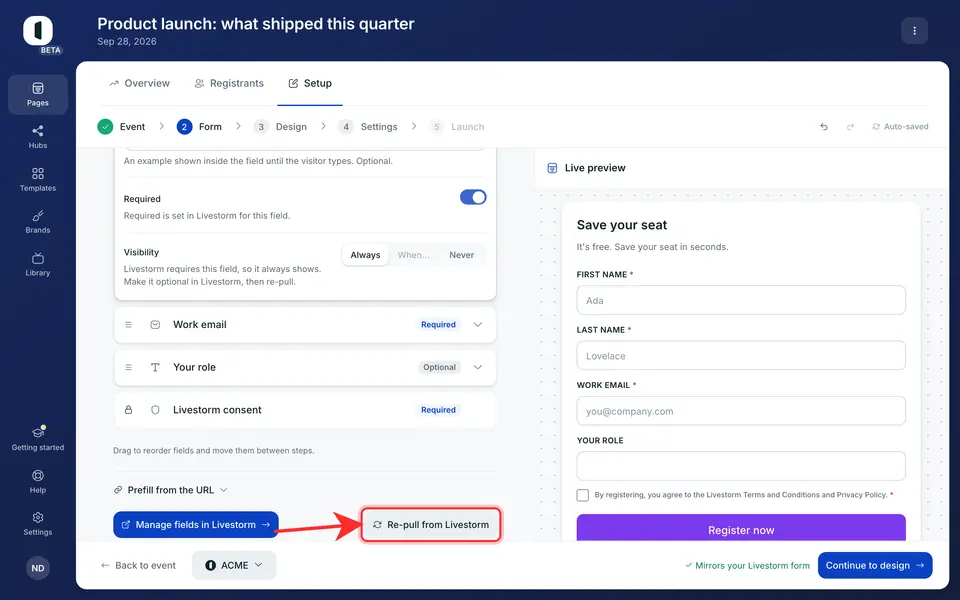Open the three-dot more options menu
Screen dimensions: 960x600
[x=915, y=31]
